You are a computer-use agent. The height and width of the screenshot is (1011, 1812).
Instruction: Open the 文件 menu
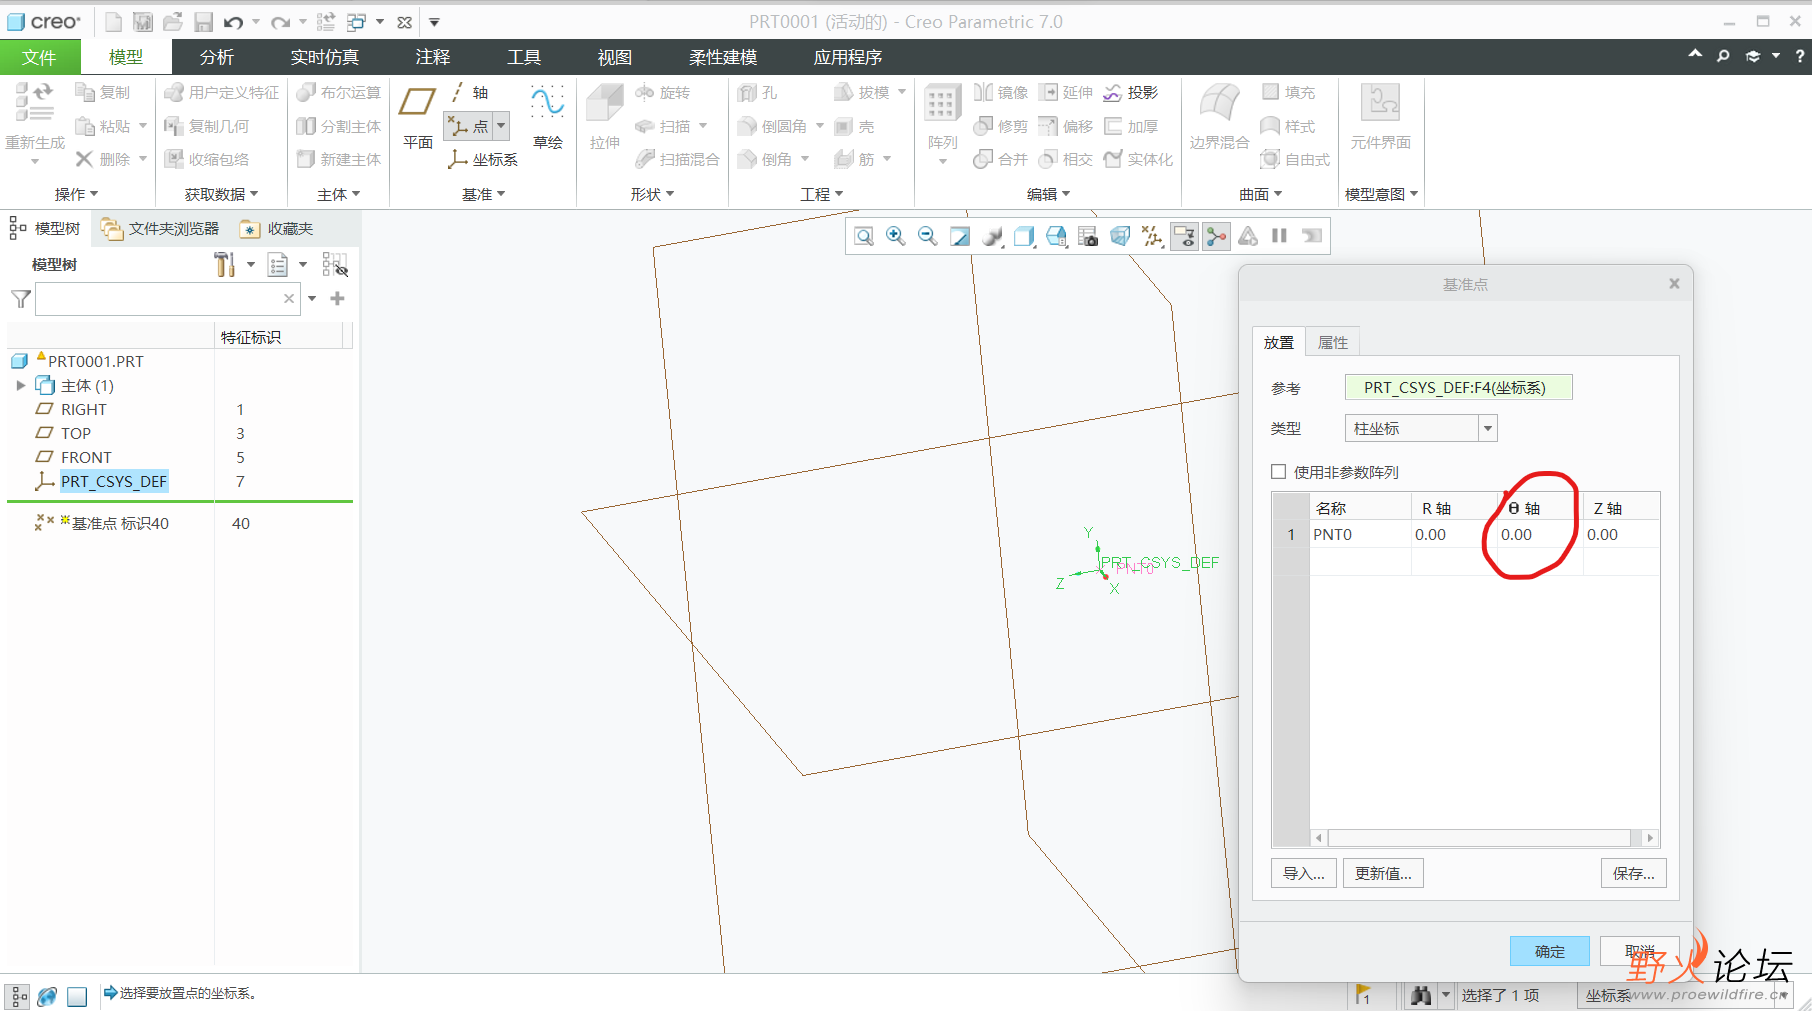(39, 57)
